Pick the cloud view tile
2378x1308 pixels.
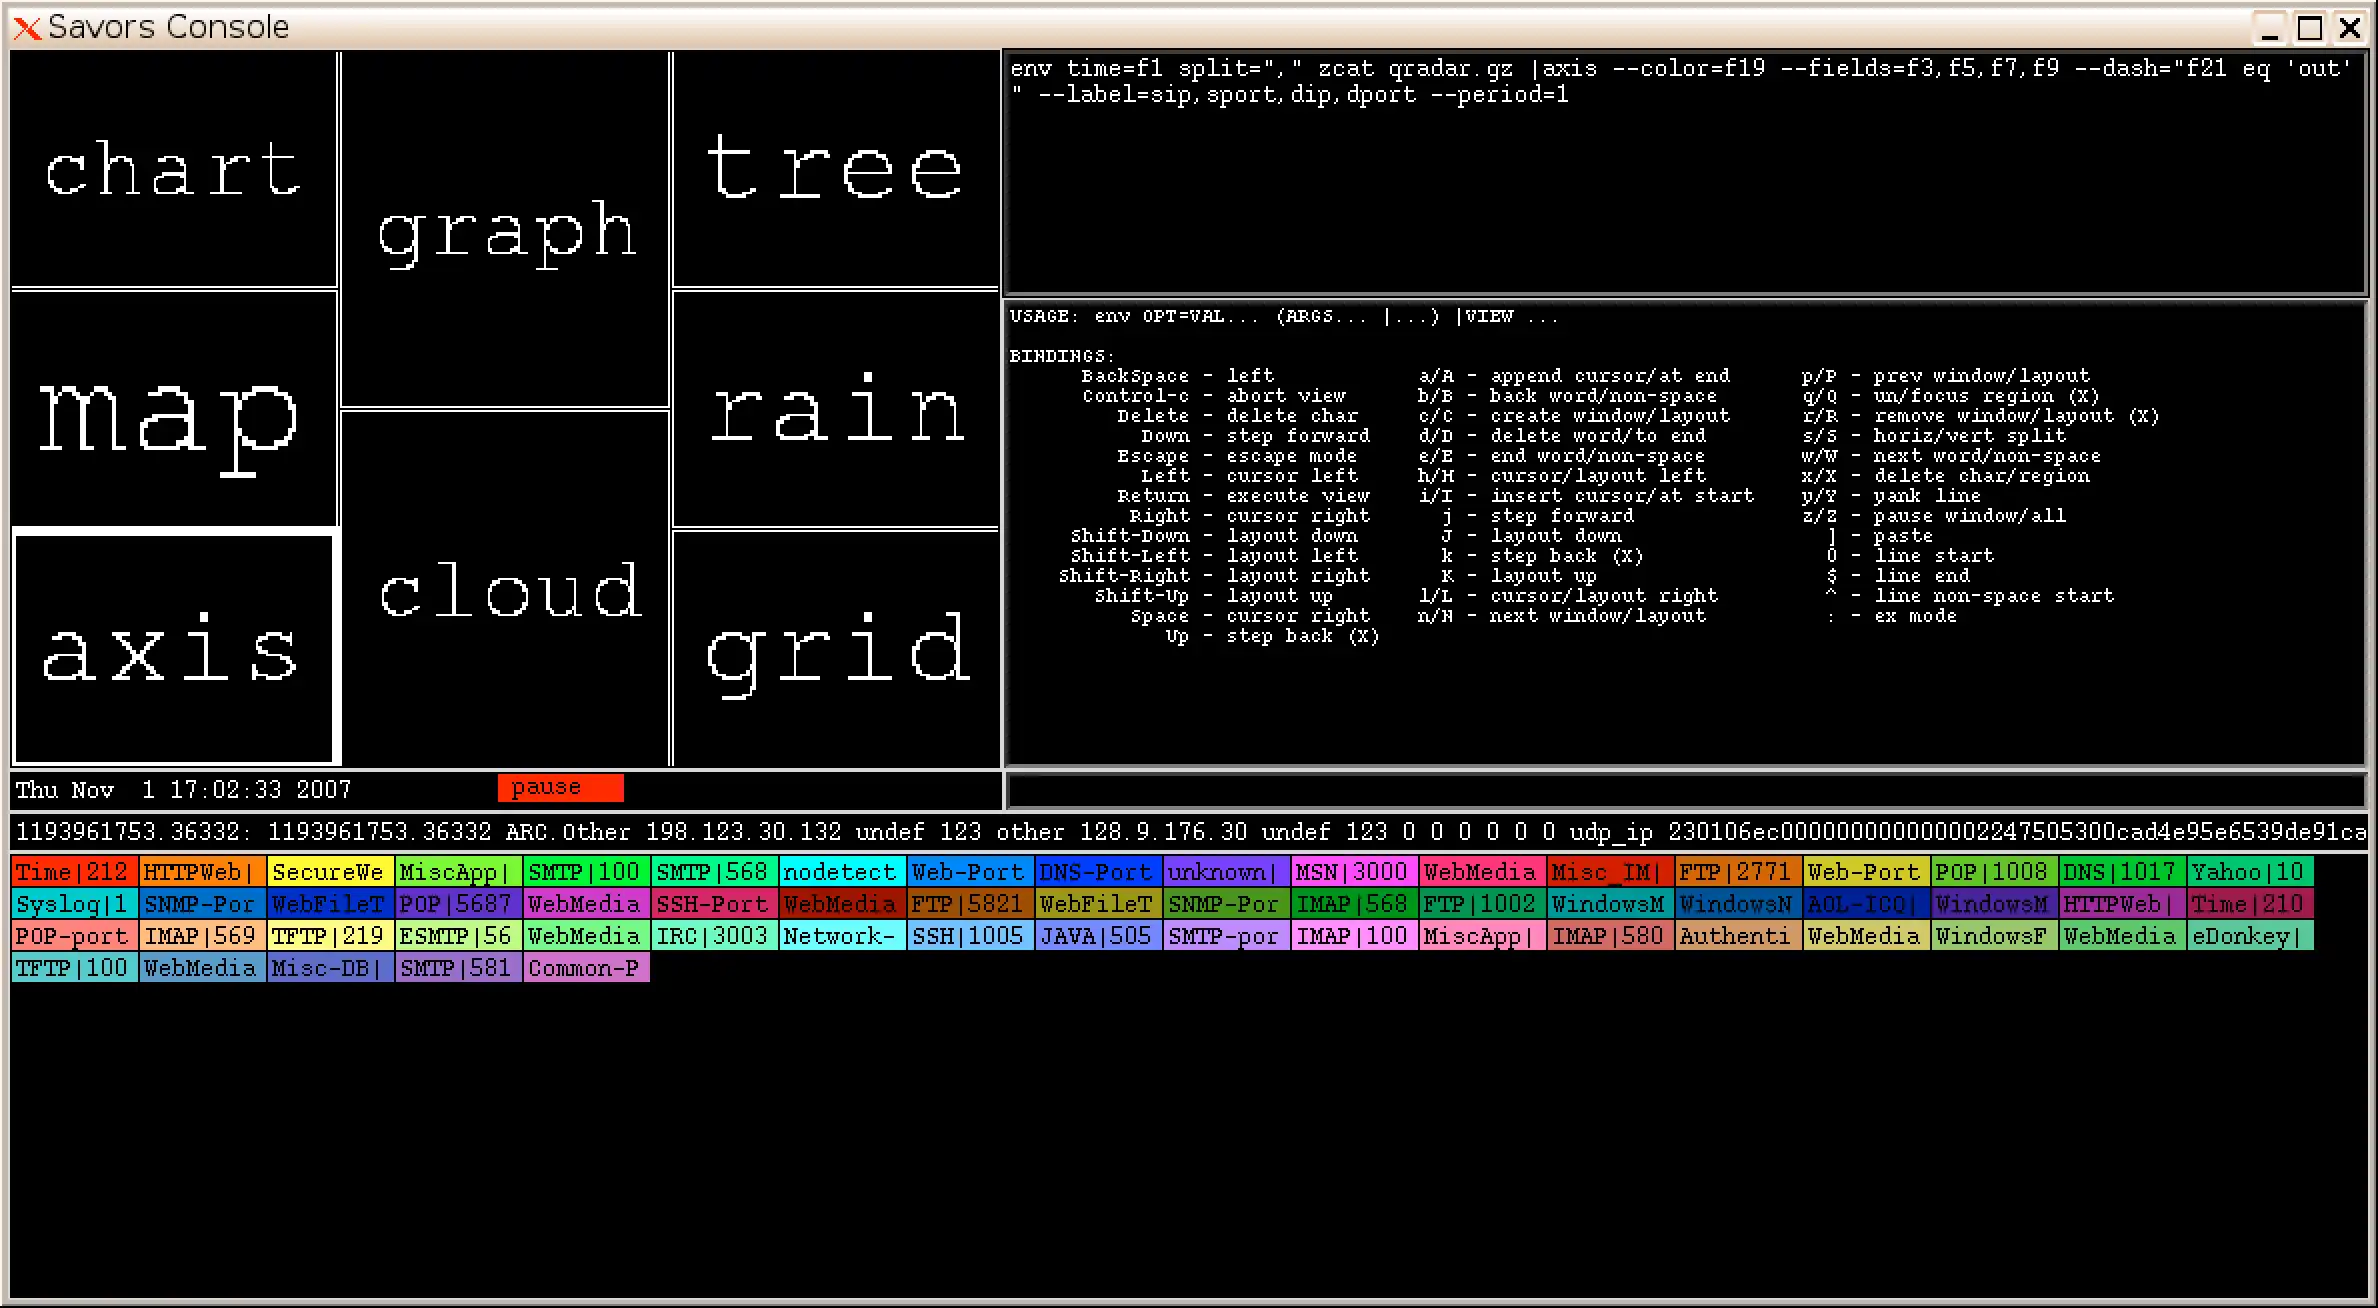505,590
